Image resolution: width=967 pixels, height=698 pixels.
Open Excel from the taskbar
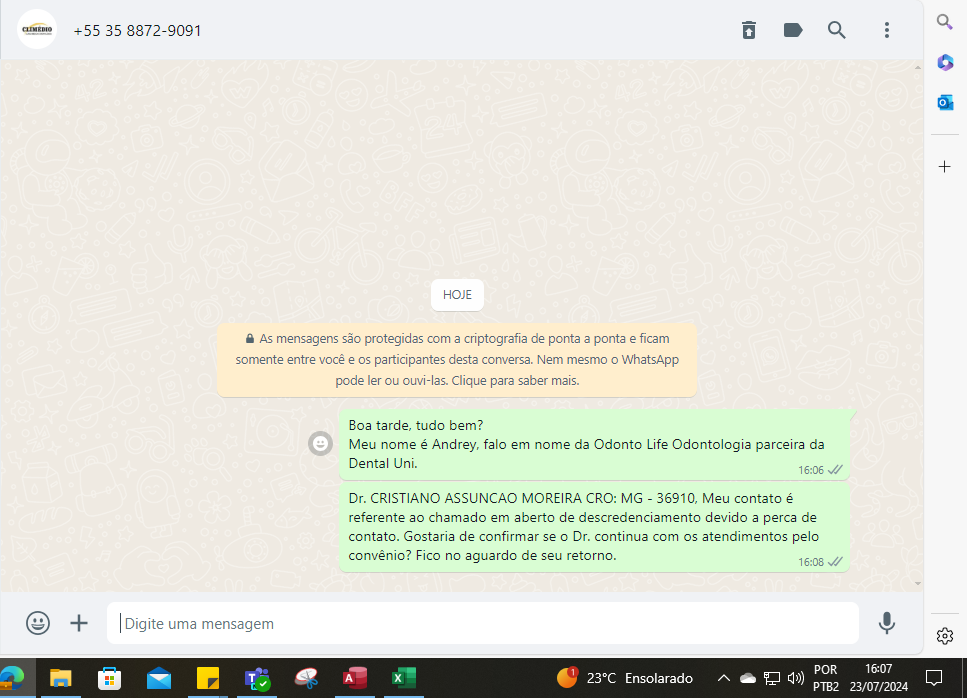[x=403, y=678]
